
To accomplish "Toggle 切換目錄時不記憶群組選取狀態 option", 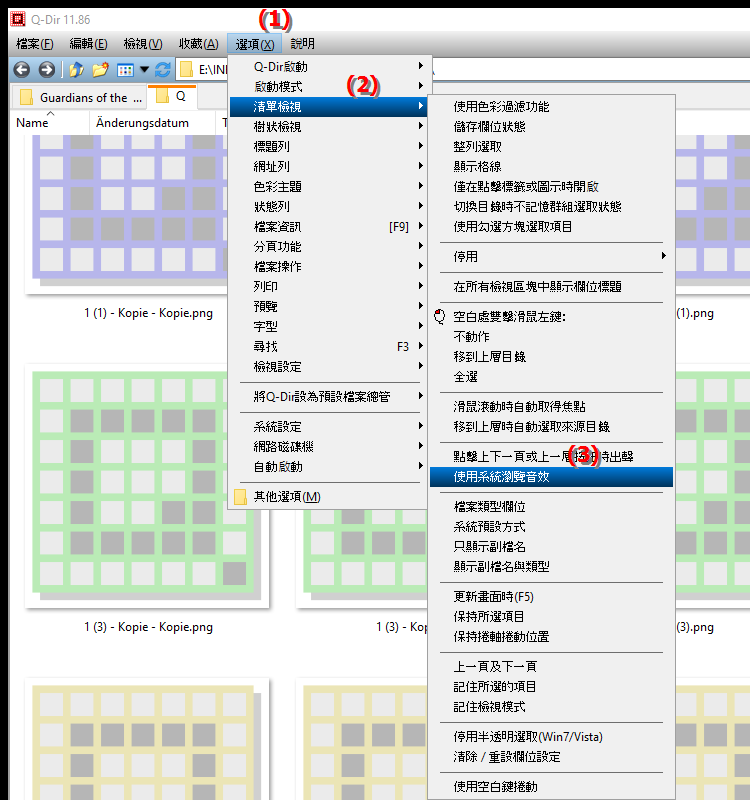I will point(552,206).
